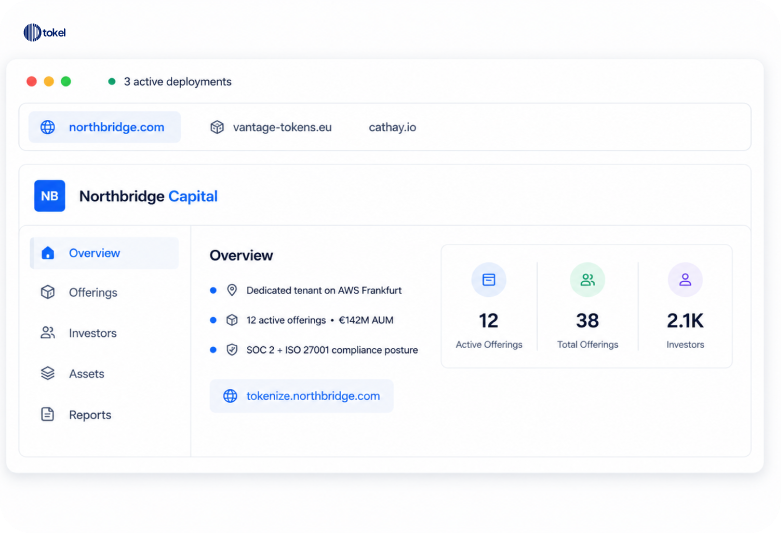Click the green window maximize dot

click(x=66, y=81)
